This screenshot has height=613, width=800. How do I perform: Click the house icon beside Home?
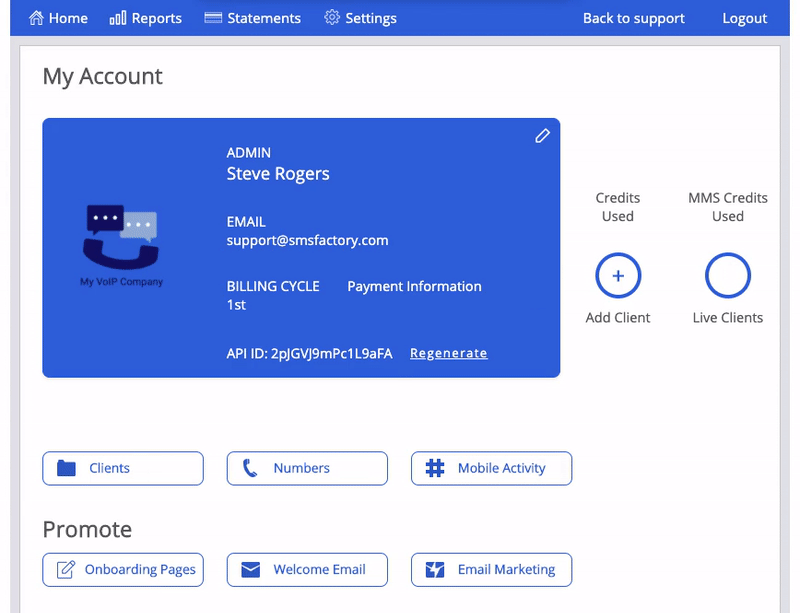click(36, 18)
